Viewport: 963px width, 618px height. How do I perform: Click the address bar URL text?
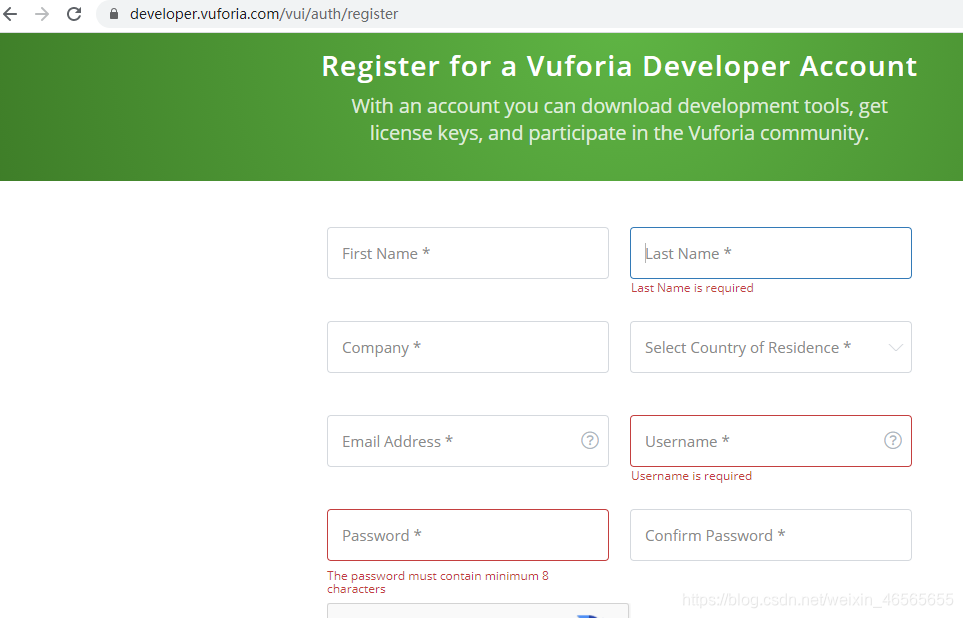pyautogui.click(x=264, y=14)
